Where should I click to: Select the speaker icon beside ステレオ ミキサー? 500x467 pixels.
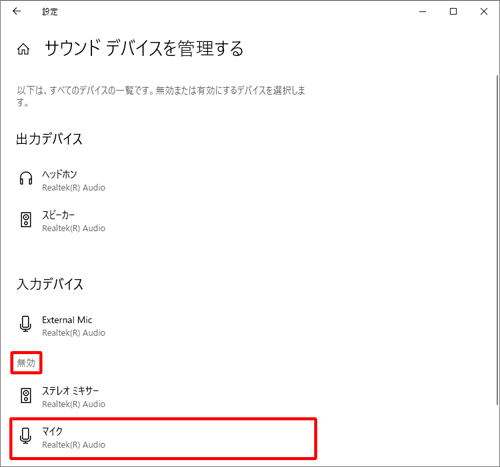26,395
